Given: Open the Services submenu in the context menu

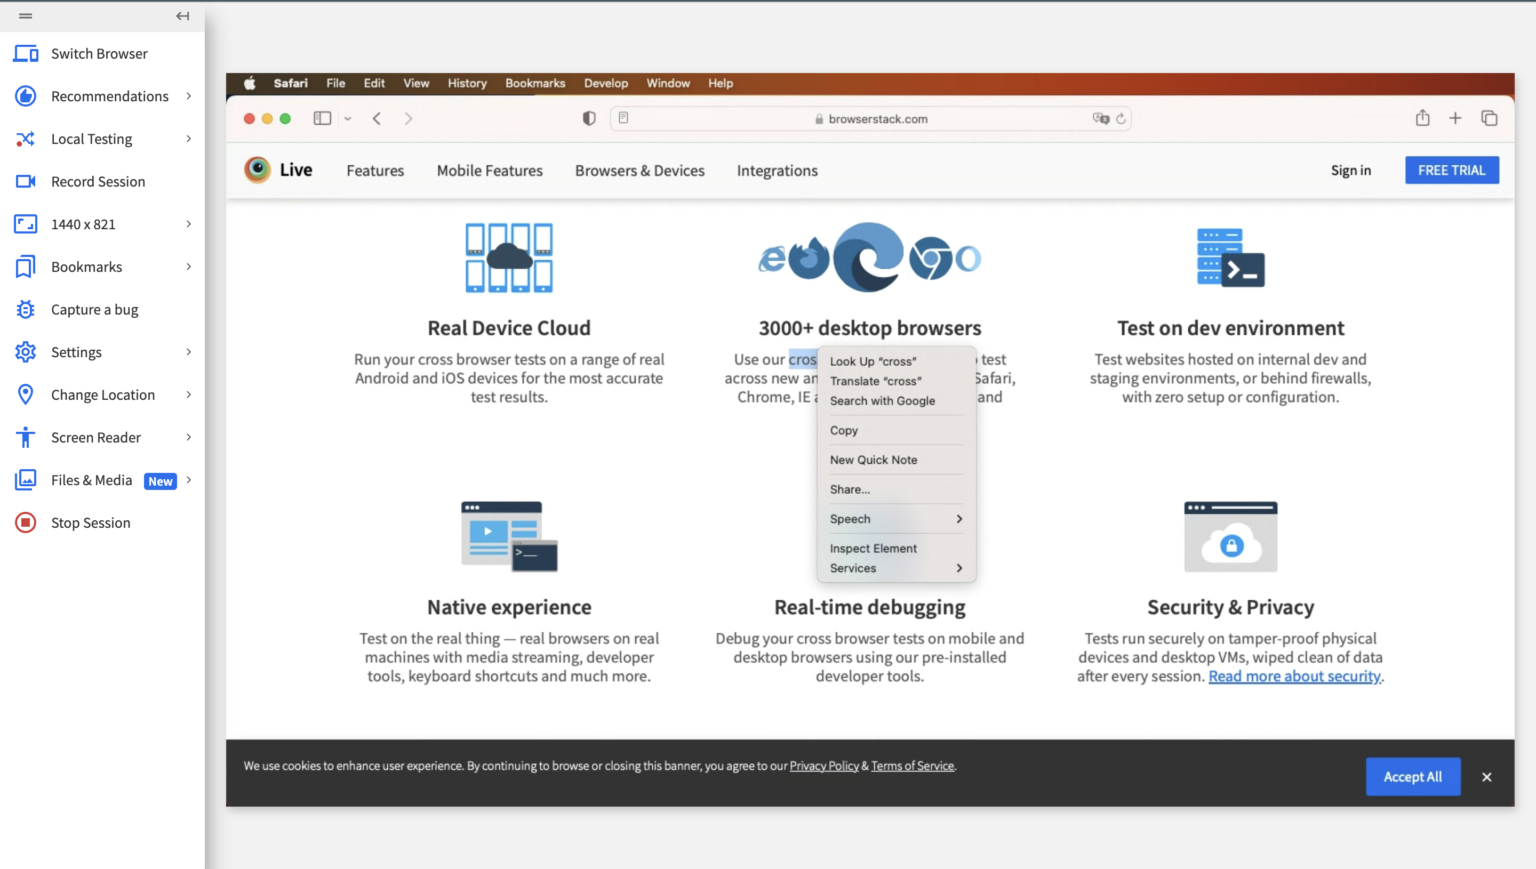Looking at the screenshot, I should coord(896,568).
